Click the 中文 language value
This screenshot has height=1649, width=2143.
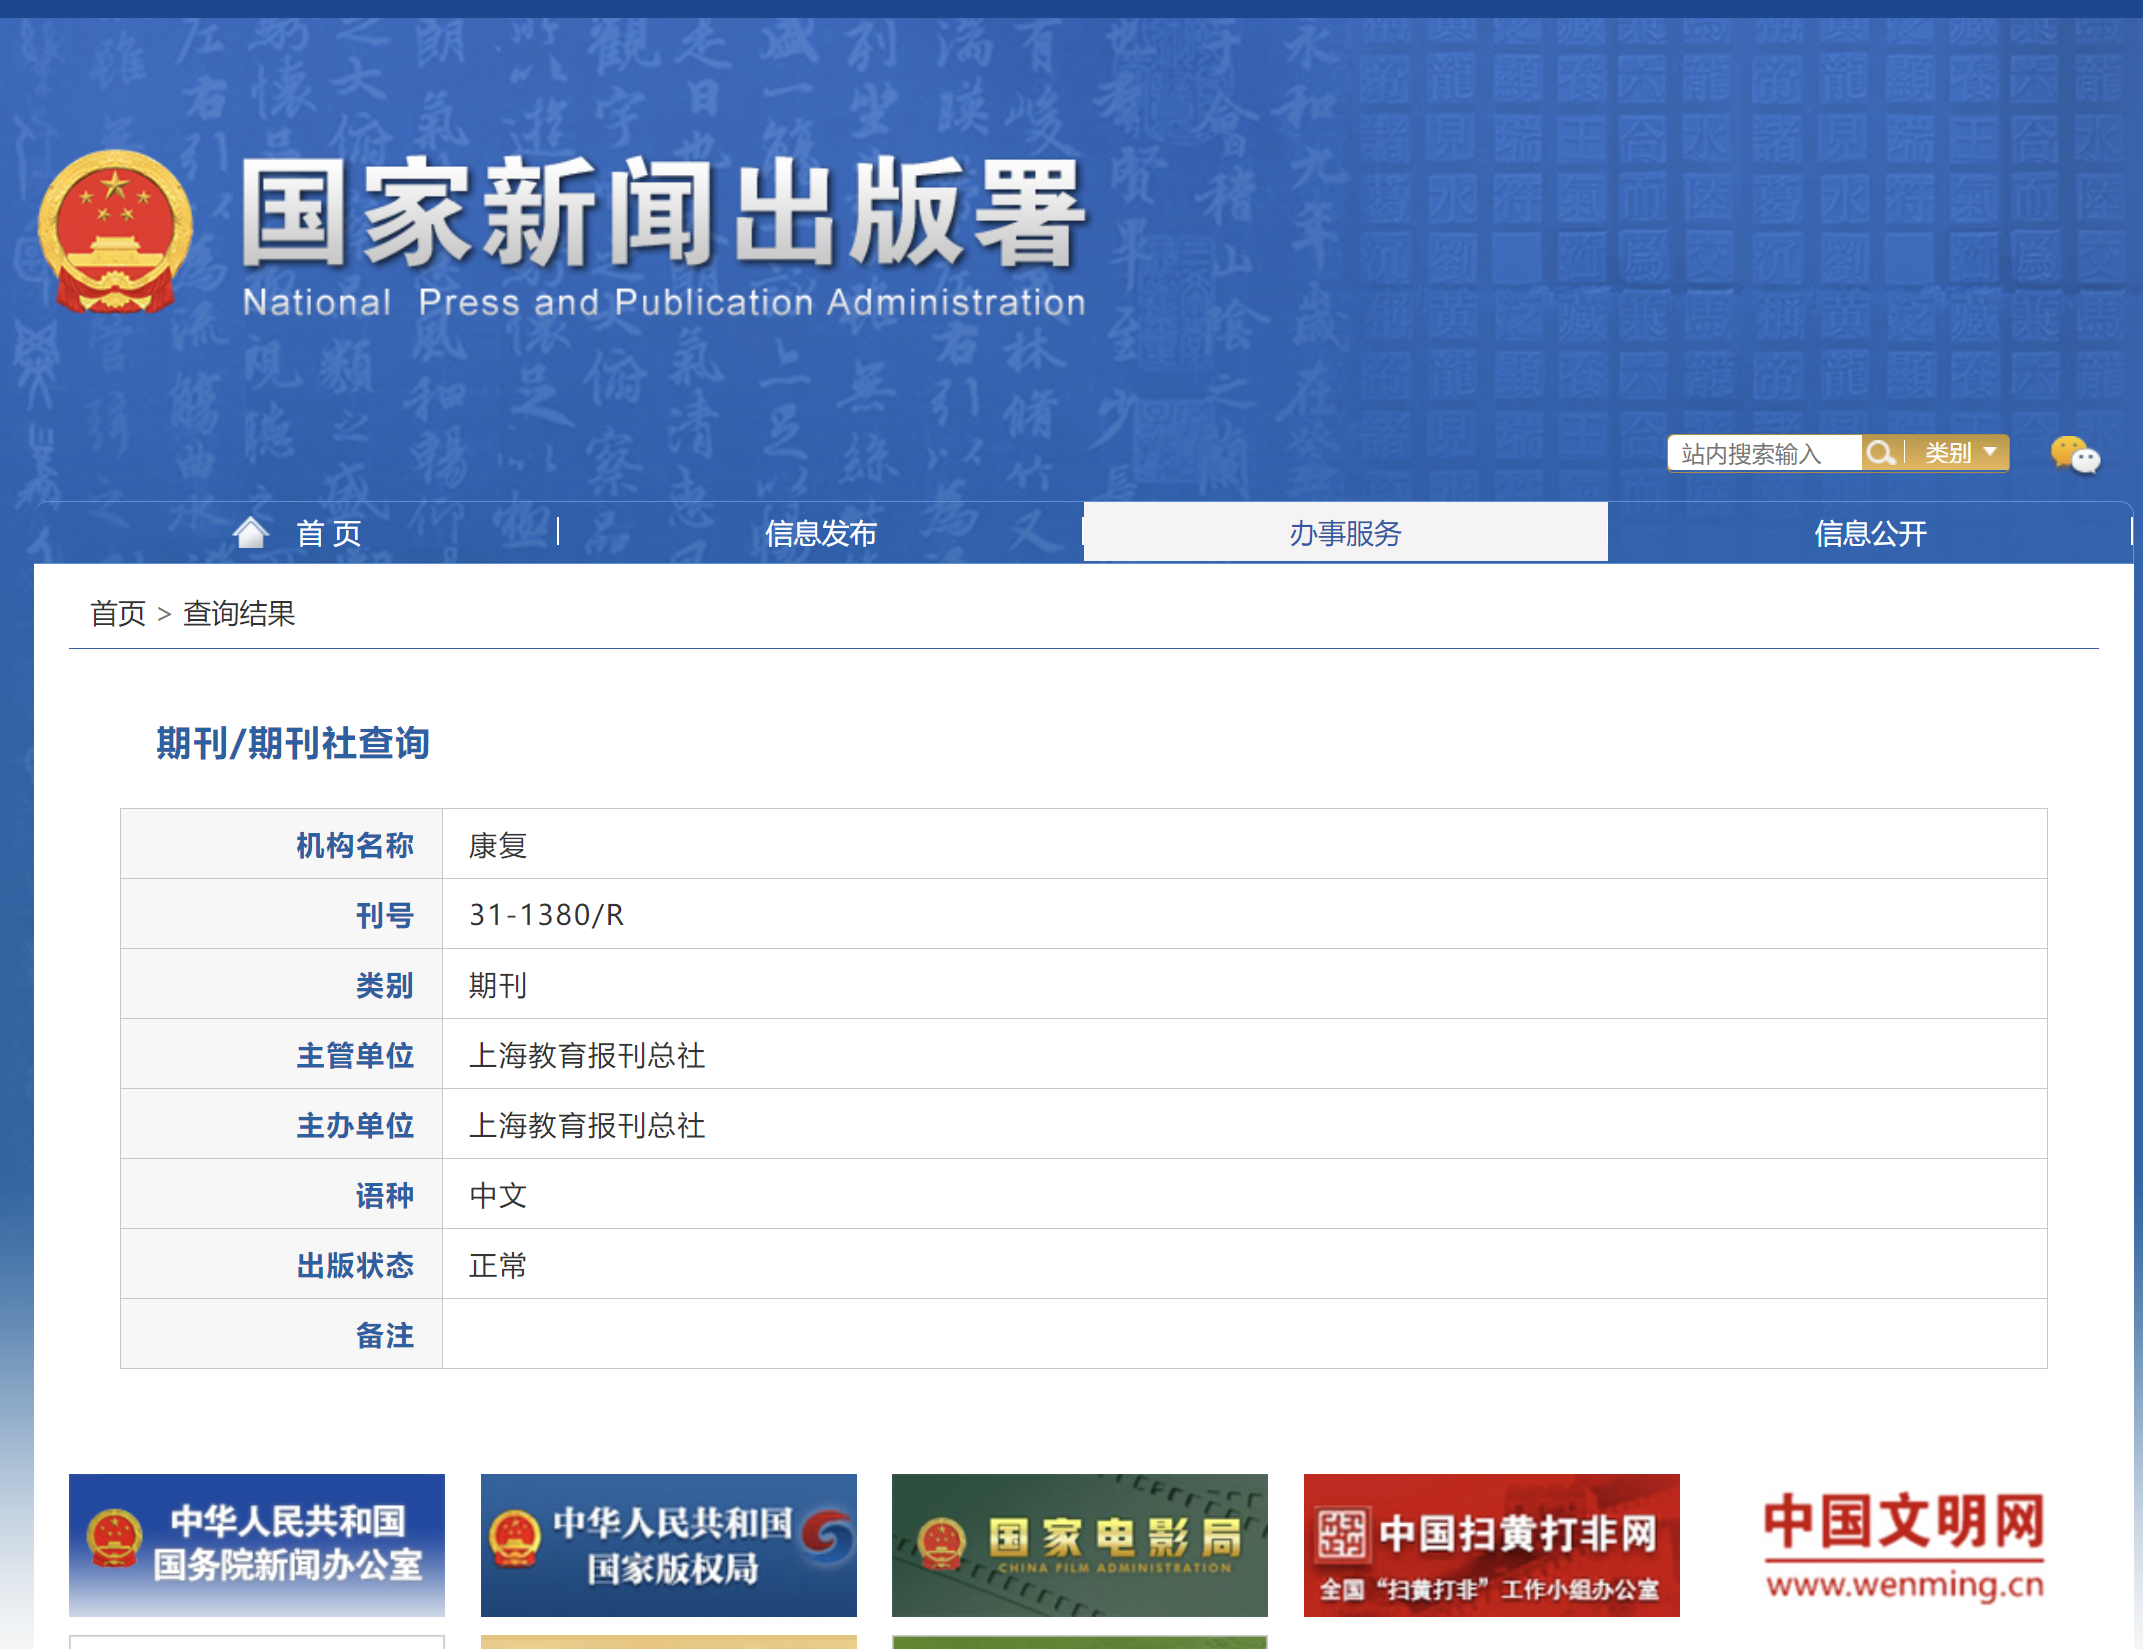pos(498,1195)
